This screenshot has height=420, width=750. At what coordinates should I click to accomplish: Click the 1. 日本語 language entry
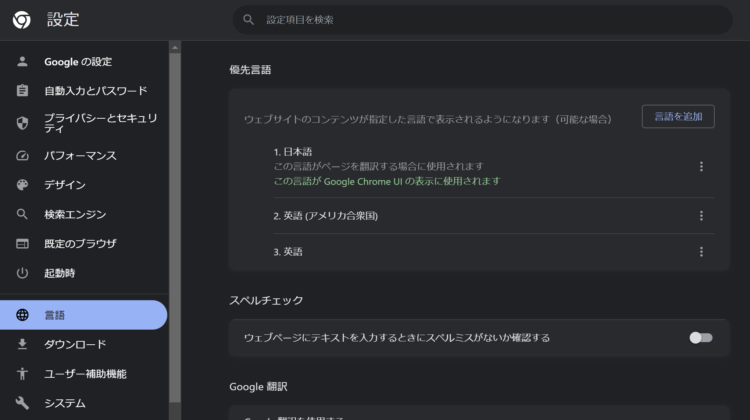pos(293,152)
